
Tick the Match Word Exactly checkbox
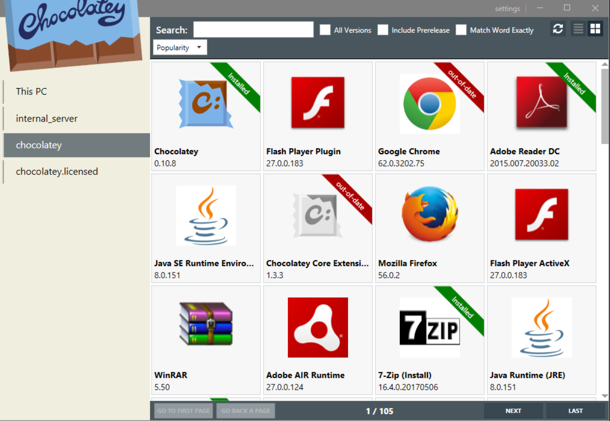(461, 30)
